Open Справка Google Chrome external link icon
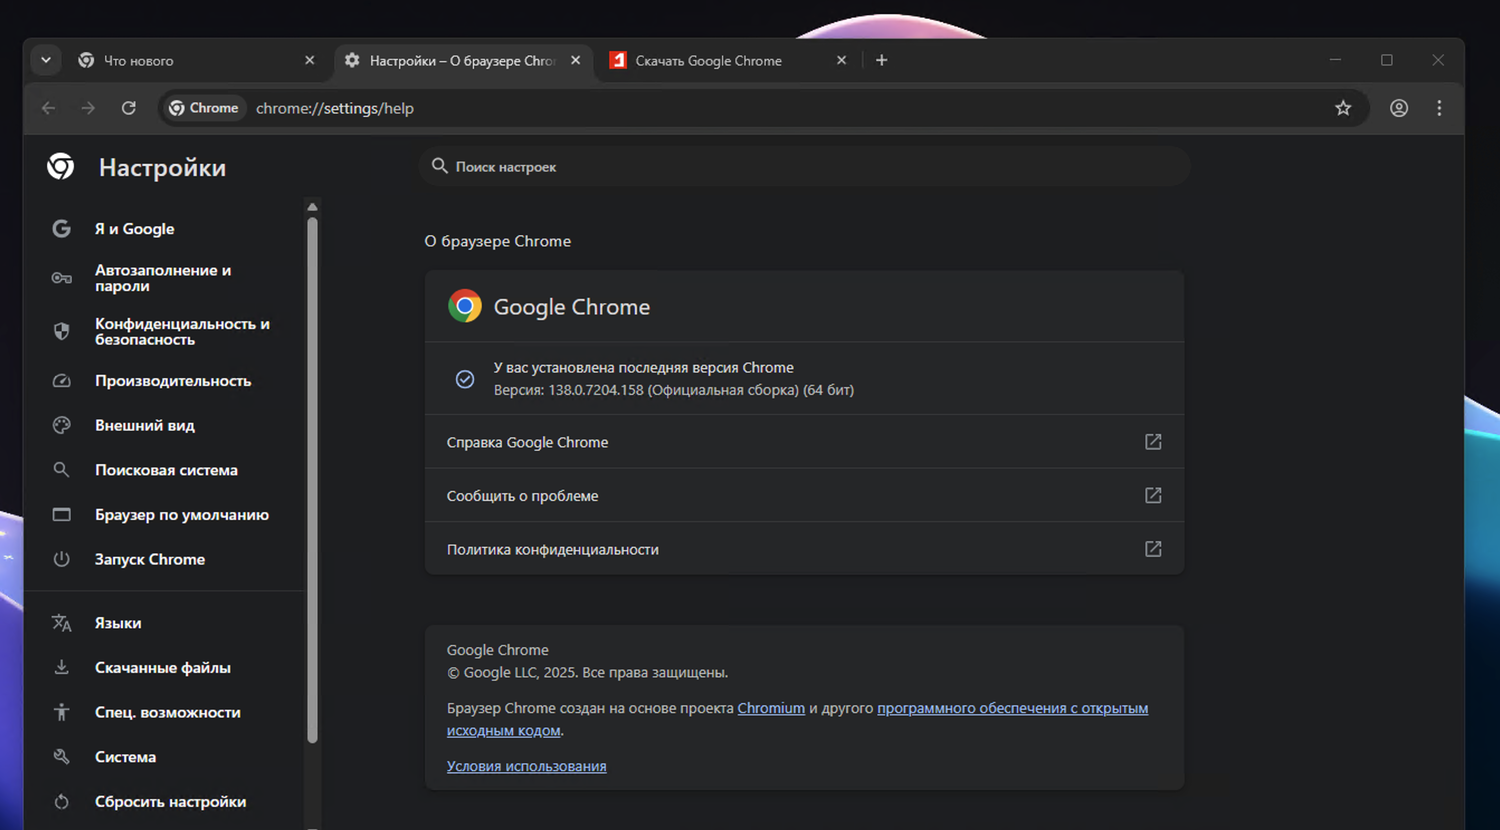1500x830 pixels. pos(1153,442)
